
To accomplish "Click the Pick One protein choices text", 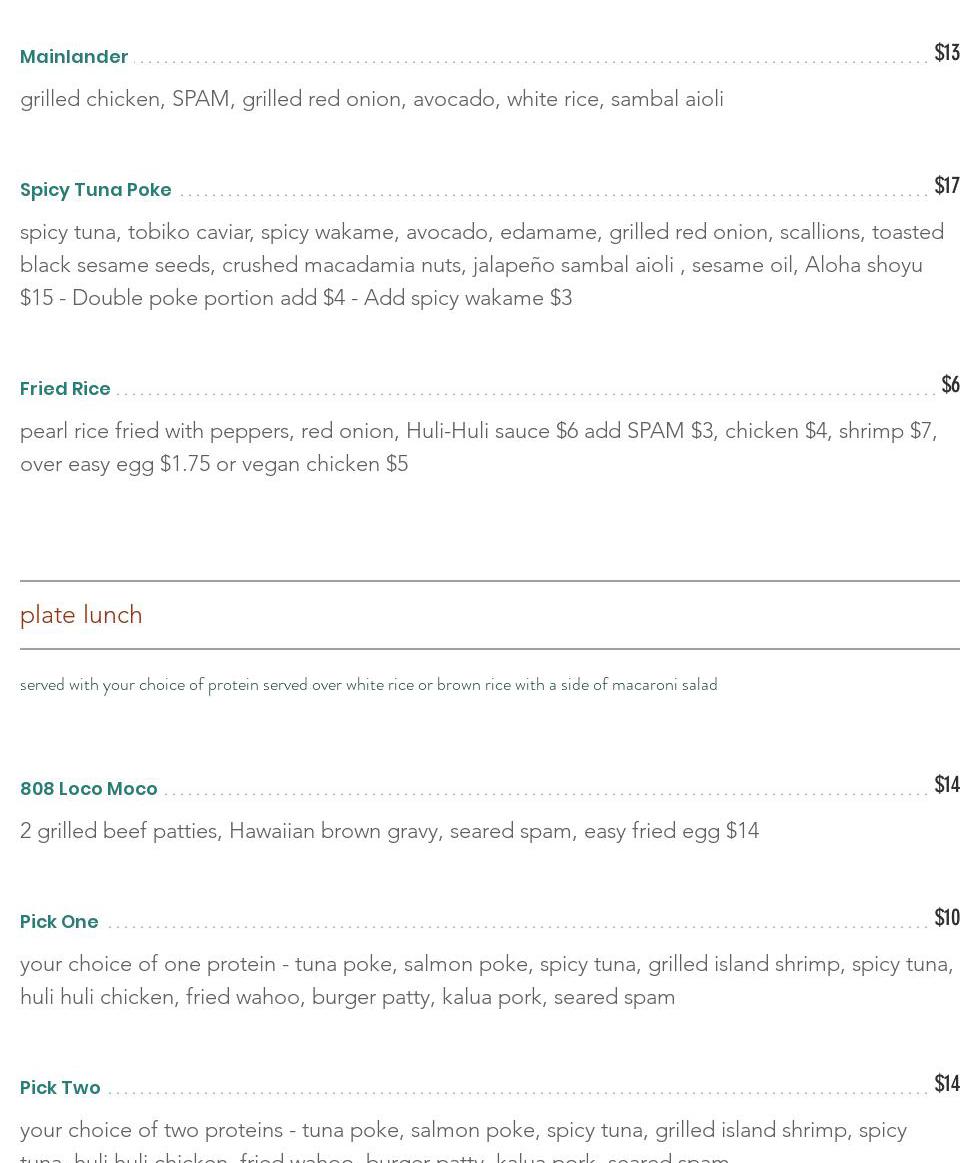I will click(x=487, y=981).
